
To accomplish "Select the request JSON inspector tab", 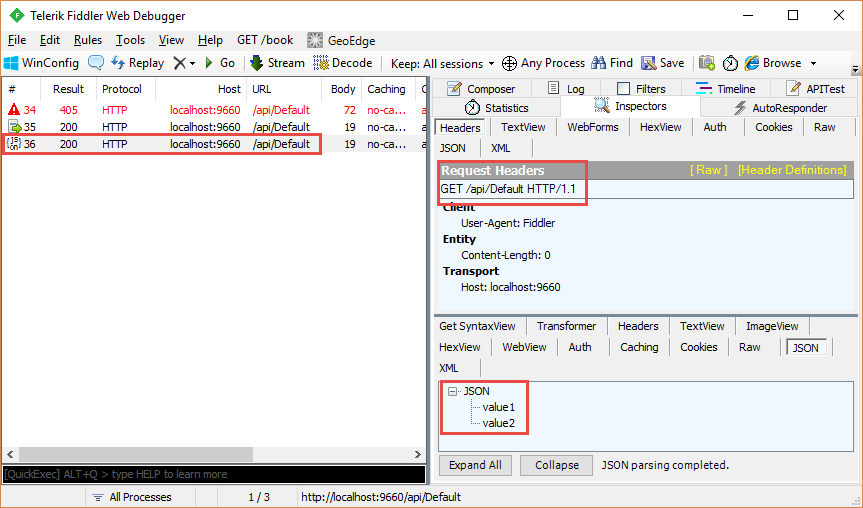I will (x=453, y=148).
